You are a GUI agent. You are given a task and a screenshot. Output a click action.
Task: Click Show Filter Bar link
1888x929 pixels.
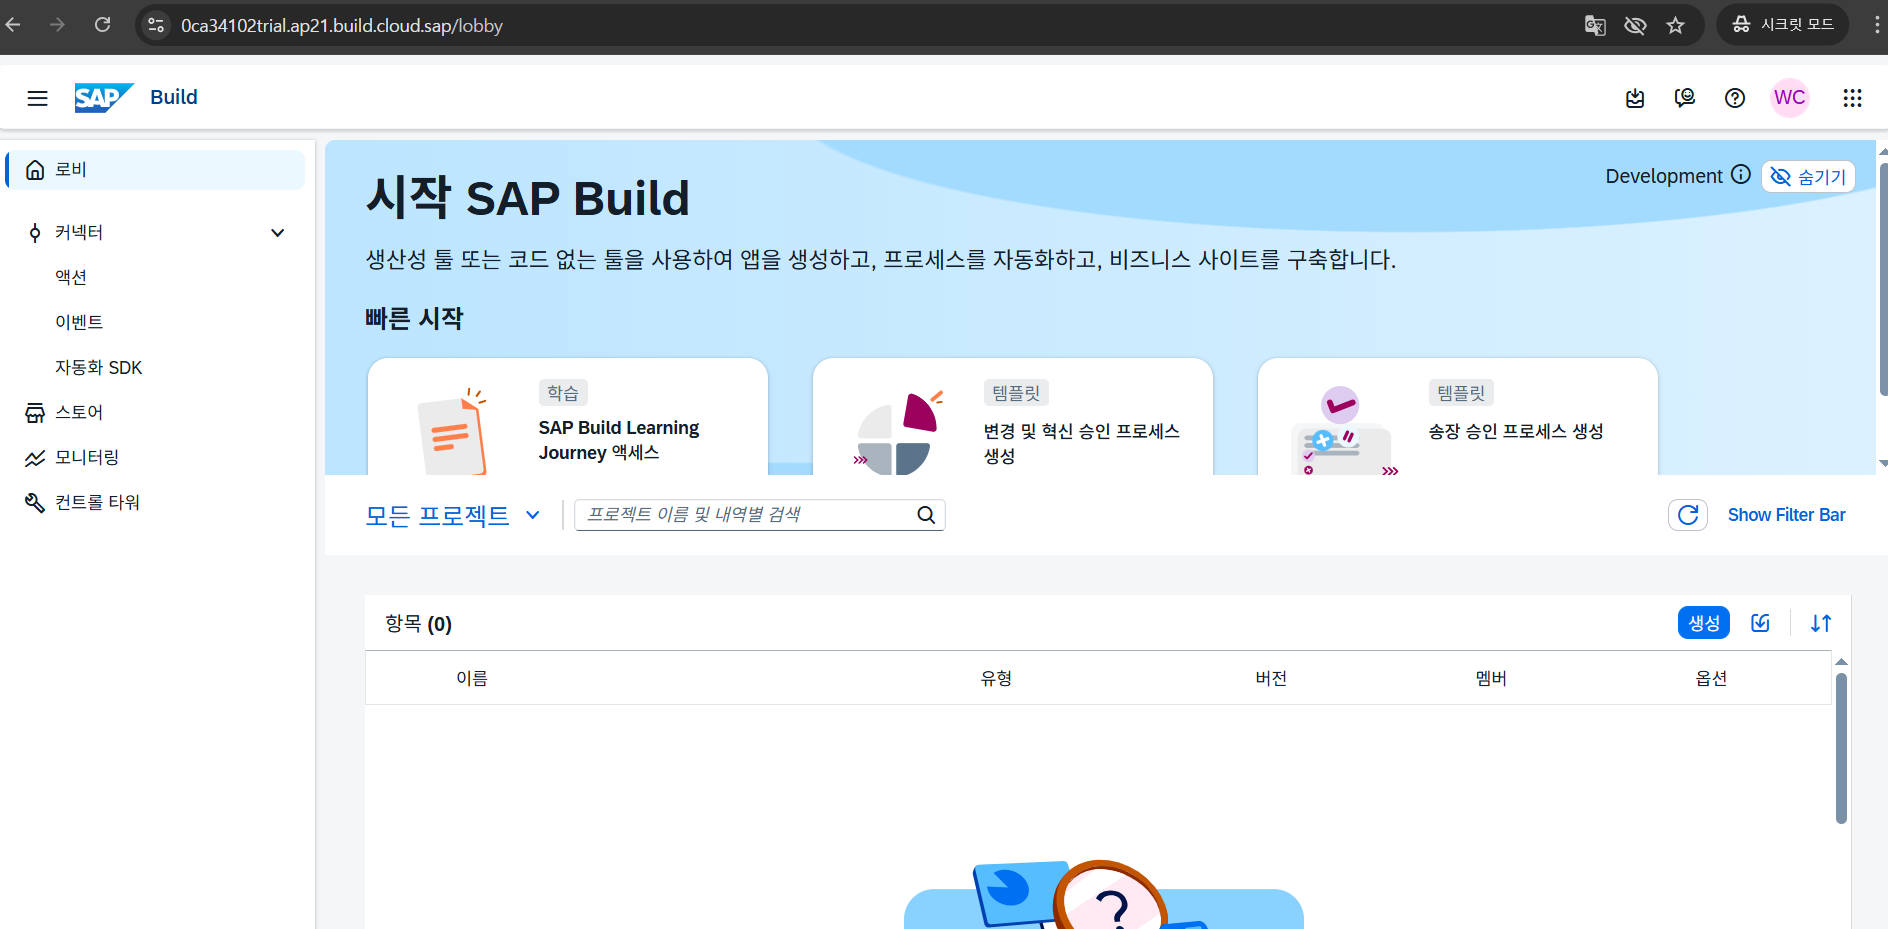click(1787, 515)
